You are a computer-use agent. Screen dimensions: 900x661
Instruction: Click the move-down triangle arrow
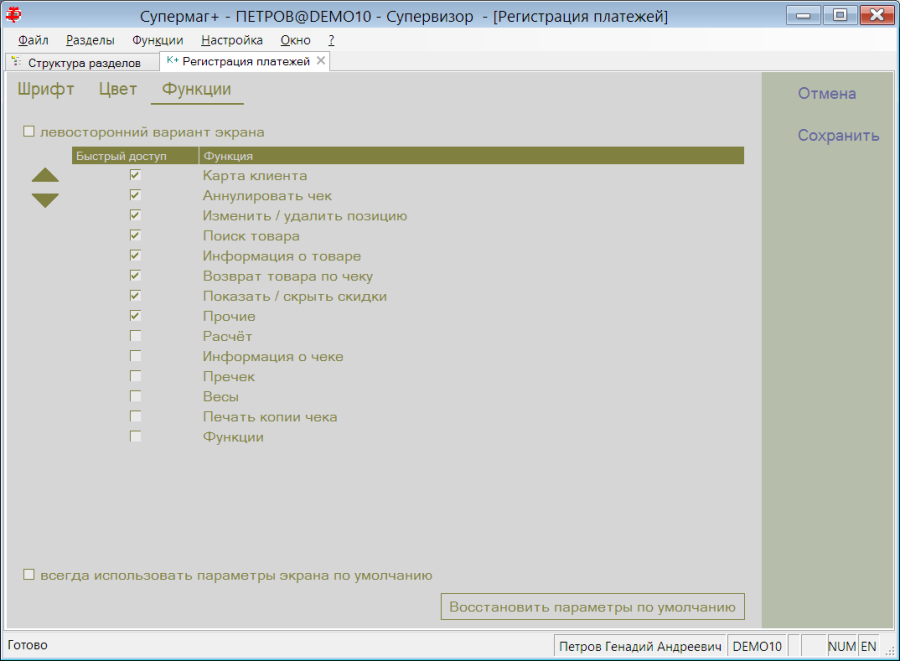tap(45, 200)
